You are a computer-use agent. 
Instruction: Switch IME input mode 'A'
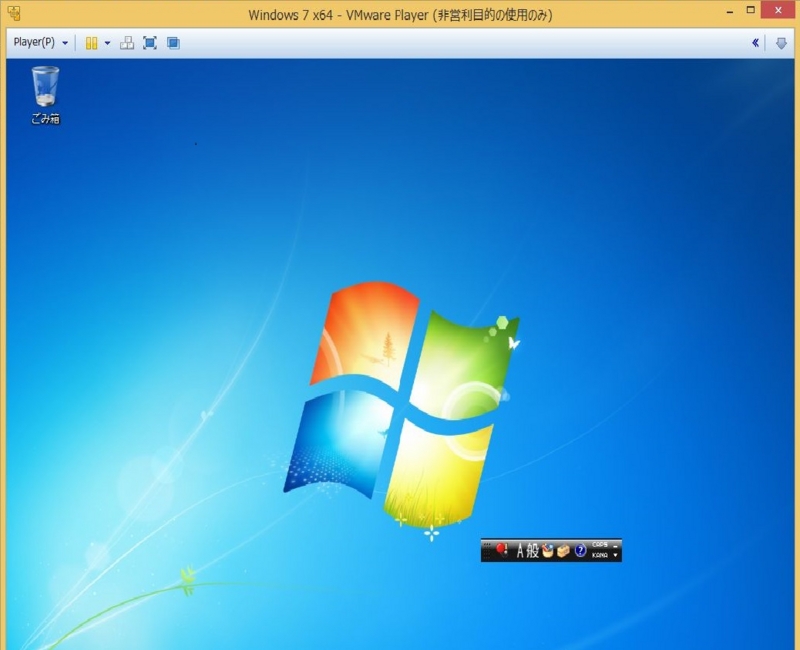coord(520,551)
